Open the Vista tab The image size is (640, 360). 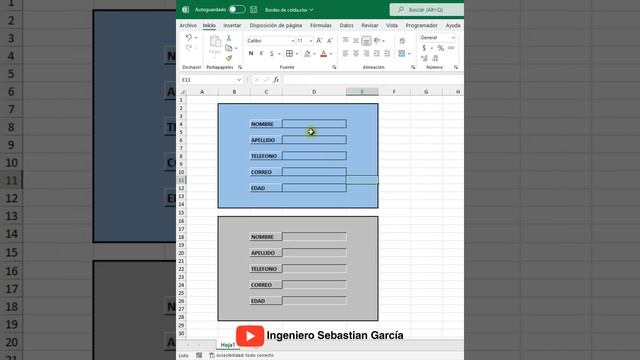392,25
